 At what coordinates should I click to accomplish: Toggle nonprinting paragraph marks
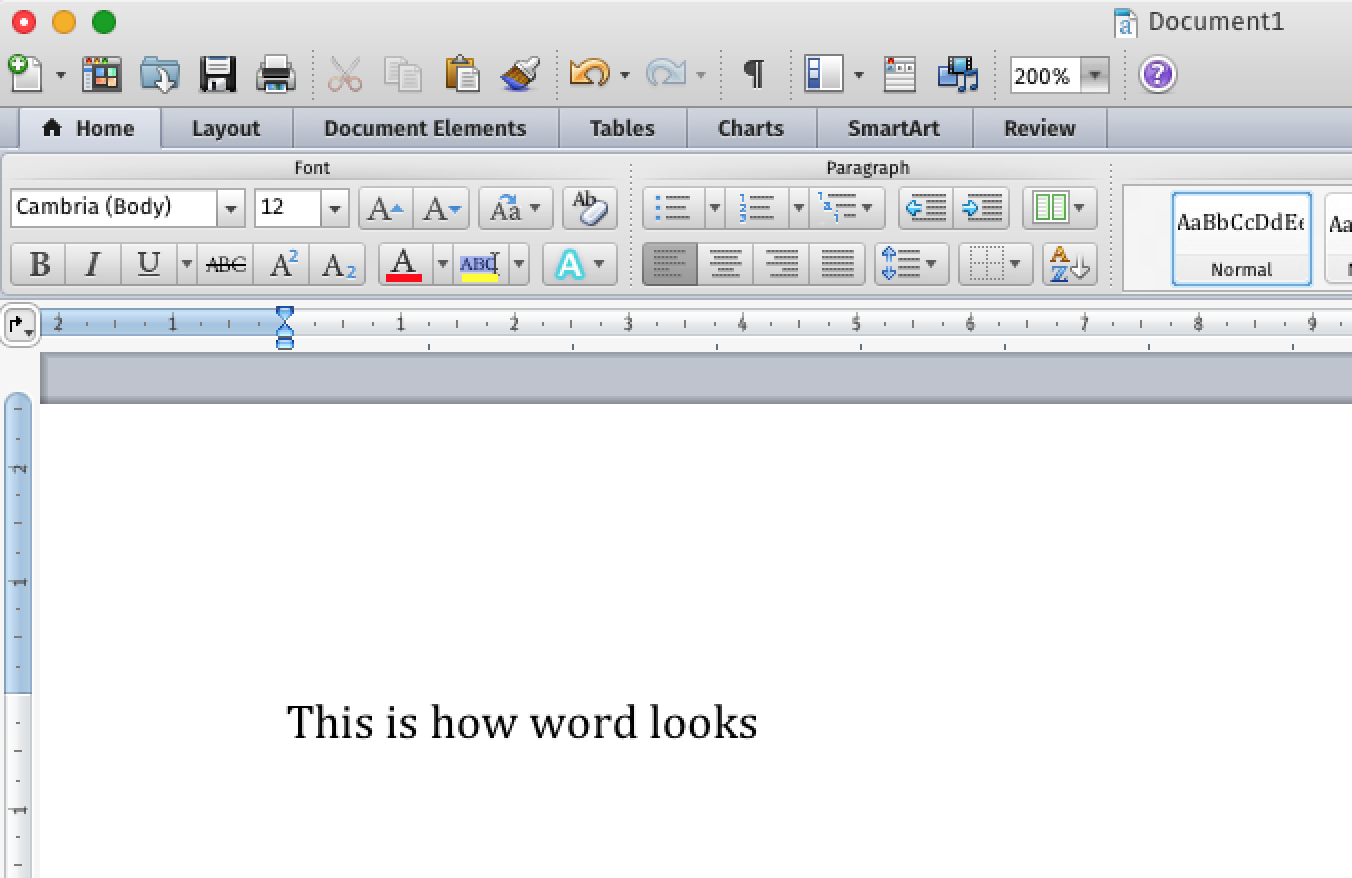pos(754,74)
